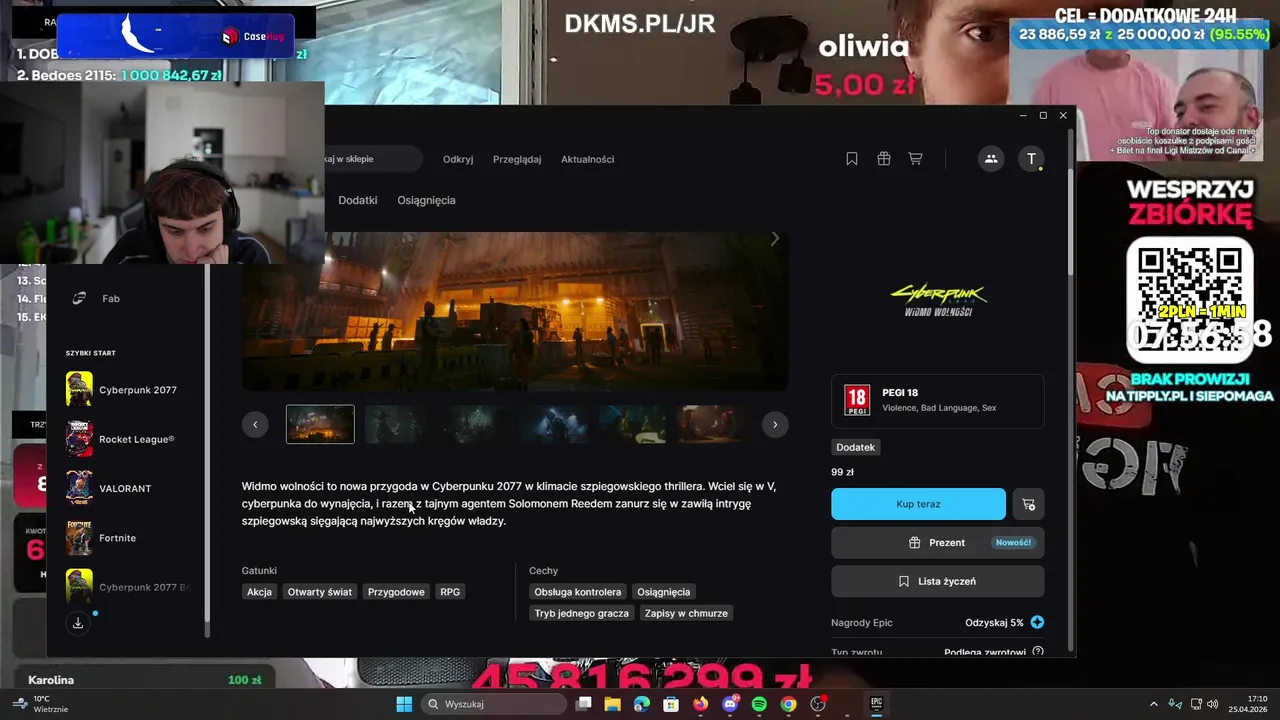The height and width of the screenshot is (720, 1280).
Task: Open the downloads icon in sidebar
Action: click(x=78, y=623)
